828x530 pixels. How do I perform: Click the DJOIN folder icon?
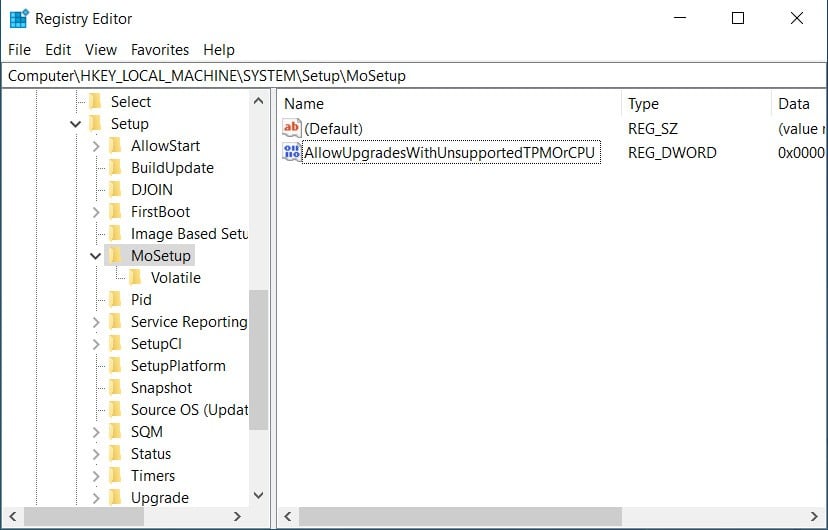116,190
